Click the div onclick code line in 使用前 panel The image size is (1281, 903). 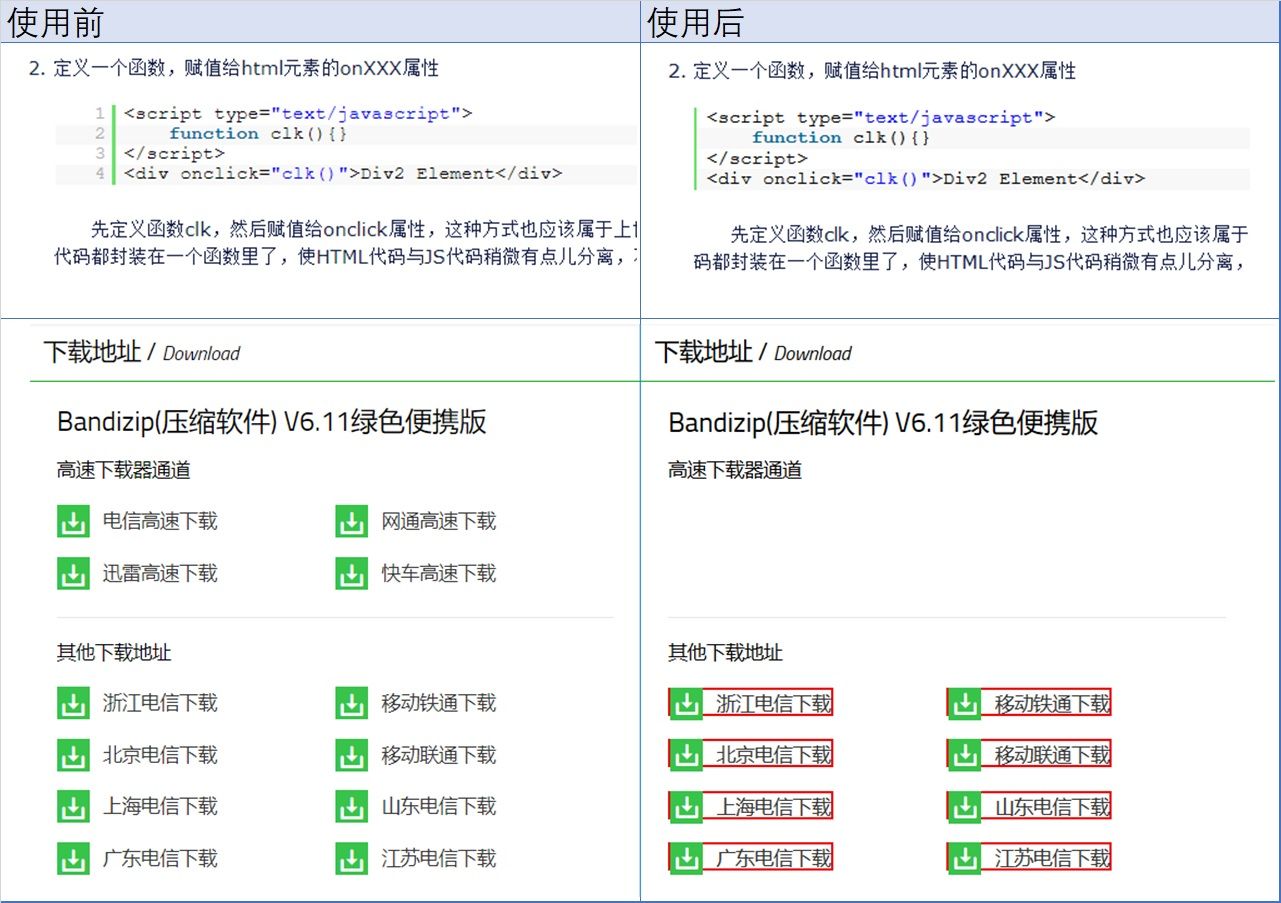tap(344, 174)
